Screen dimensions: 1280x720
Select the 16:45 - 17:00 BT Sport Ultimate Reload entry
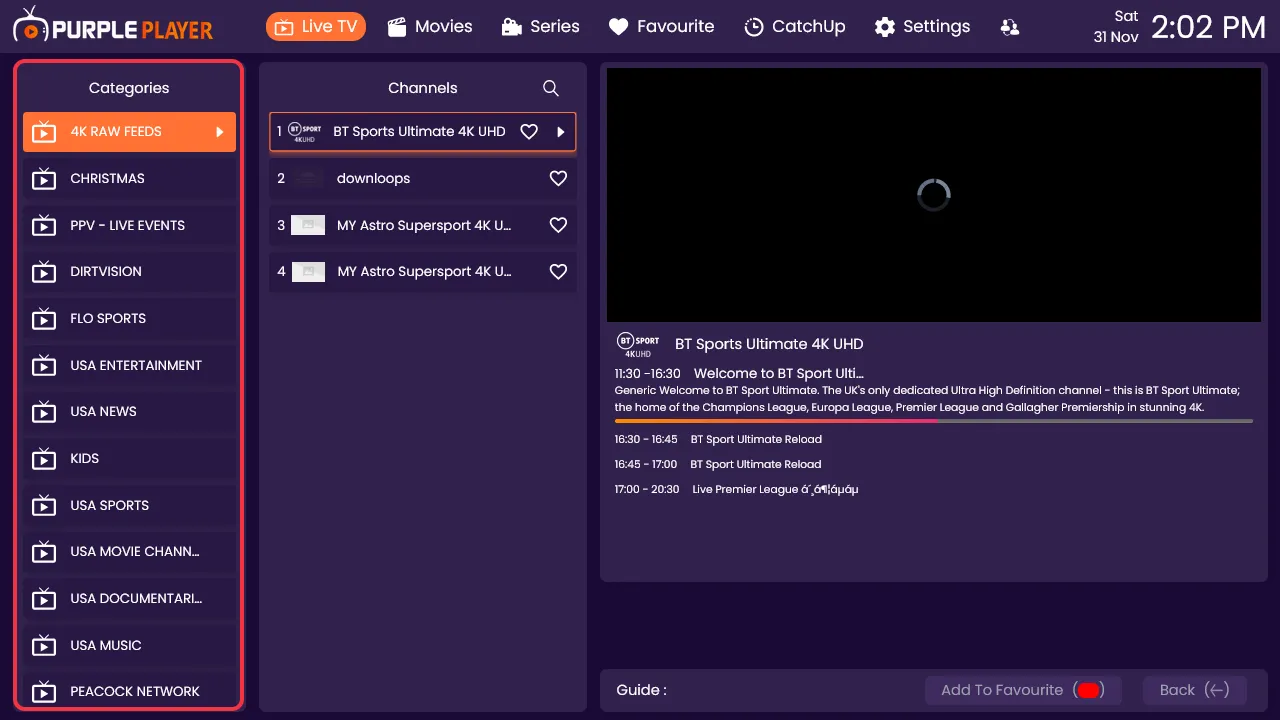pos(718,464)
